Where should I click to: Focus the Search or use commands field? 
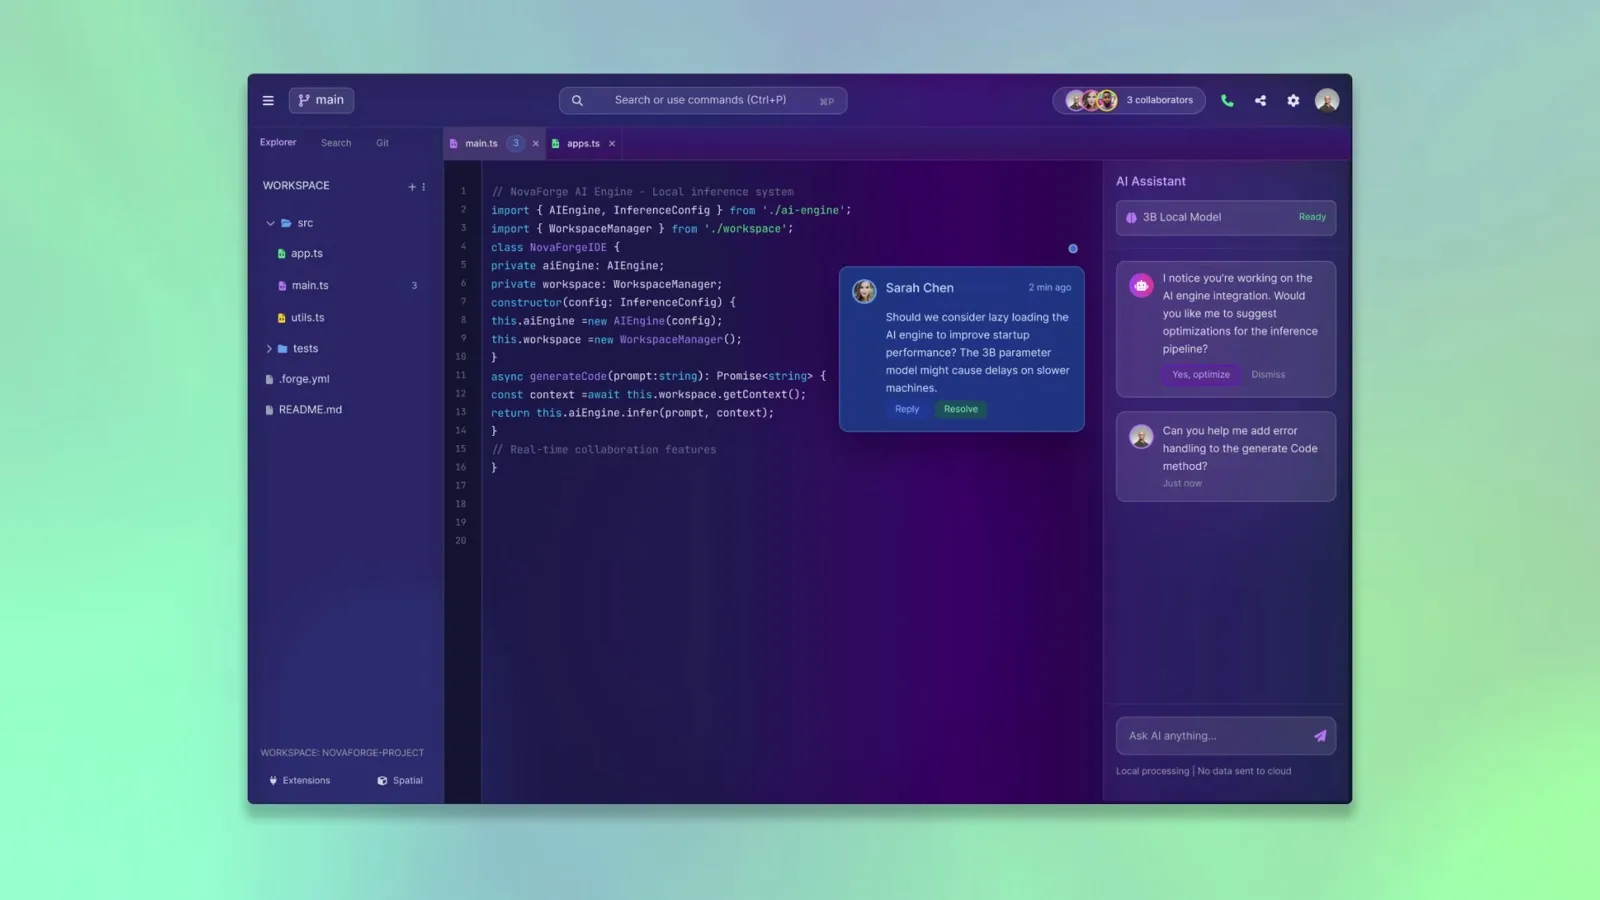(703, 100)
